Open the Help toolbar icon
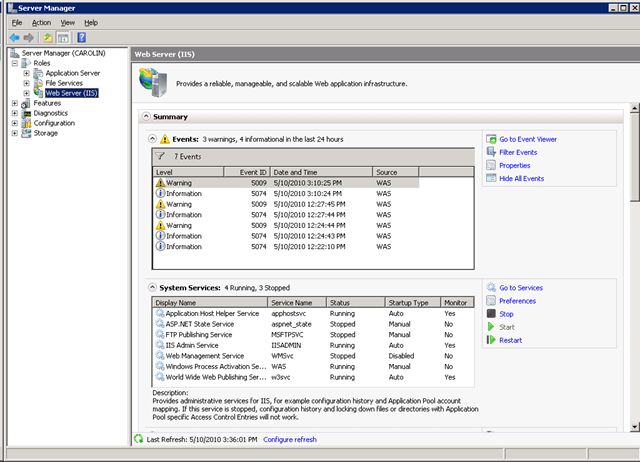The height and width of the screenshot is (462, 640). tap(82, 38)
